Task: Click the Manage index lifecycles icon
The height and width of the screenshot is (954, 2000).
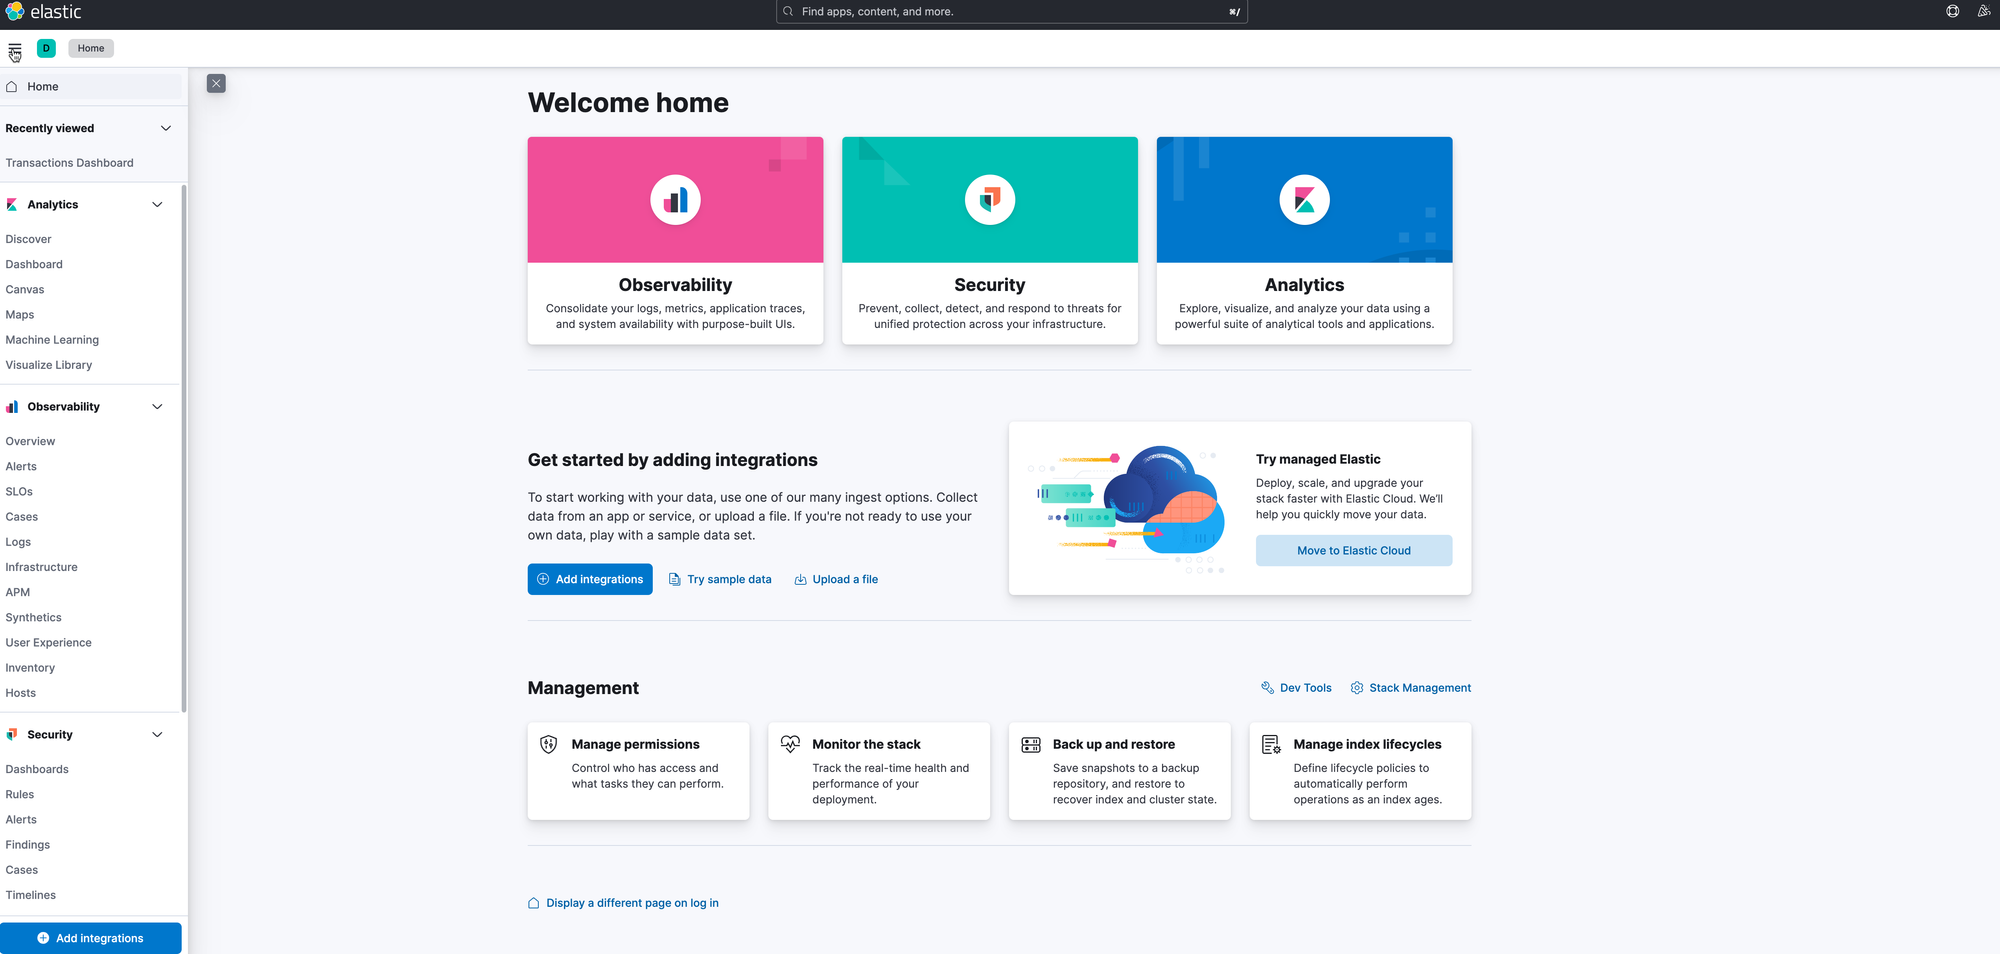Action: point(1271,744)
